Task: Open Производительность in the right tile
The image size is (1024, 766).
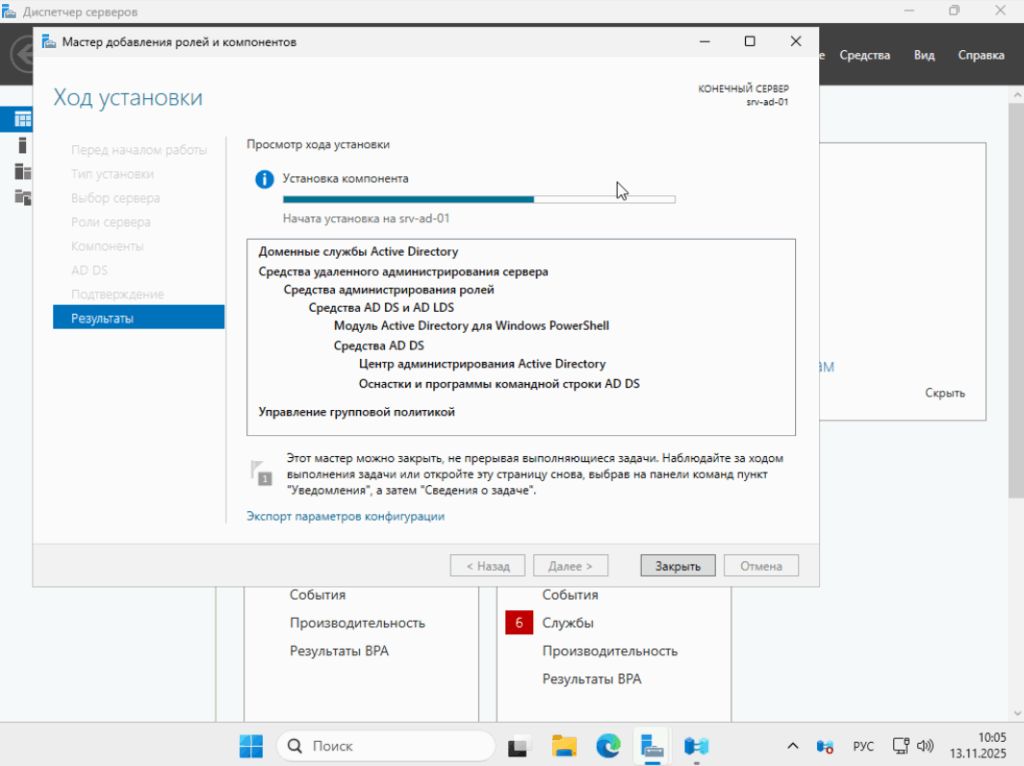Action: point(610,651)
